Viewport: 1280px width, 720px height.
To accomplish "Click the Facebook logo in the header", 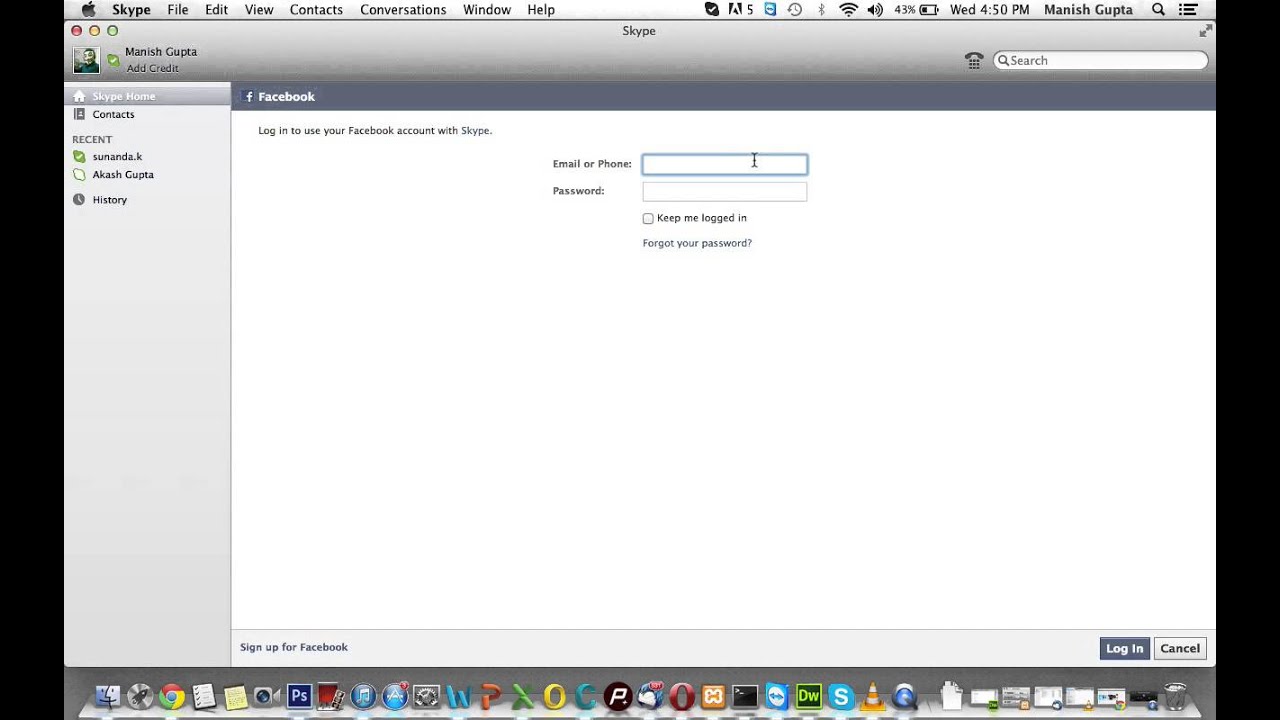I will [249, 97].
